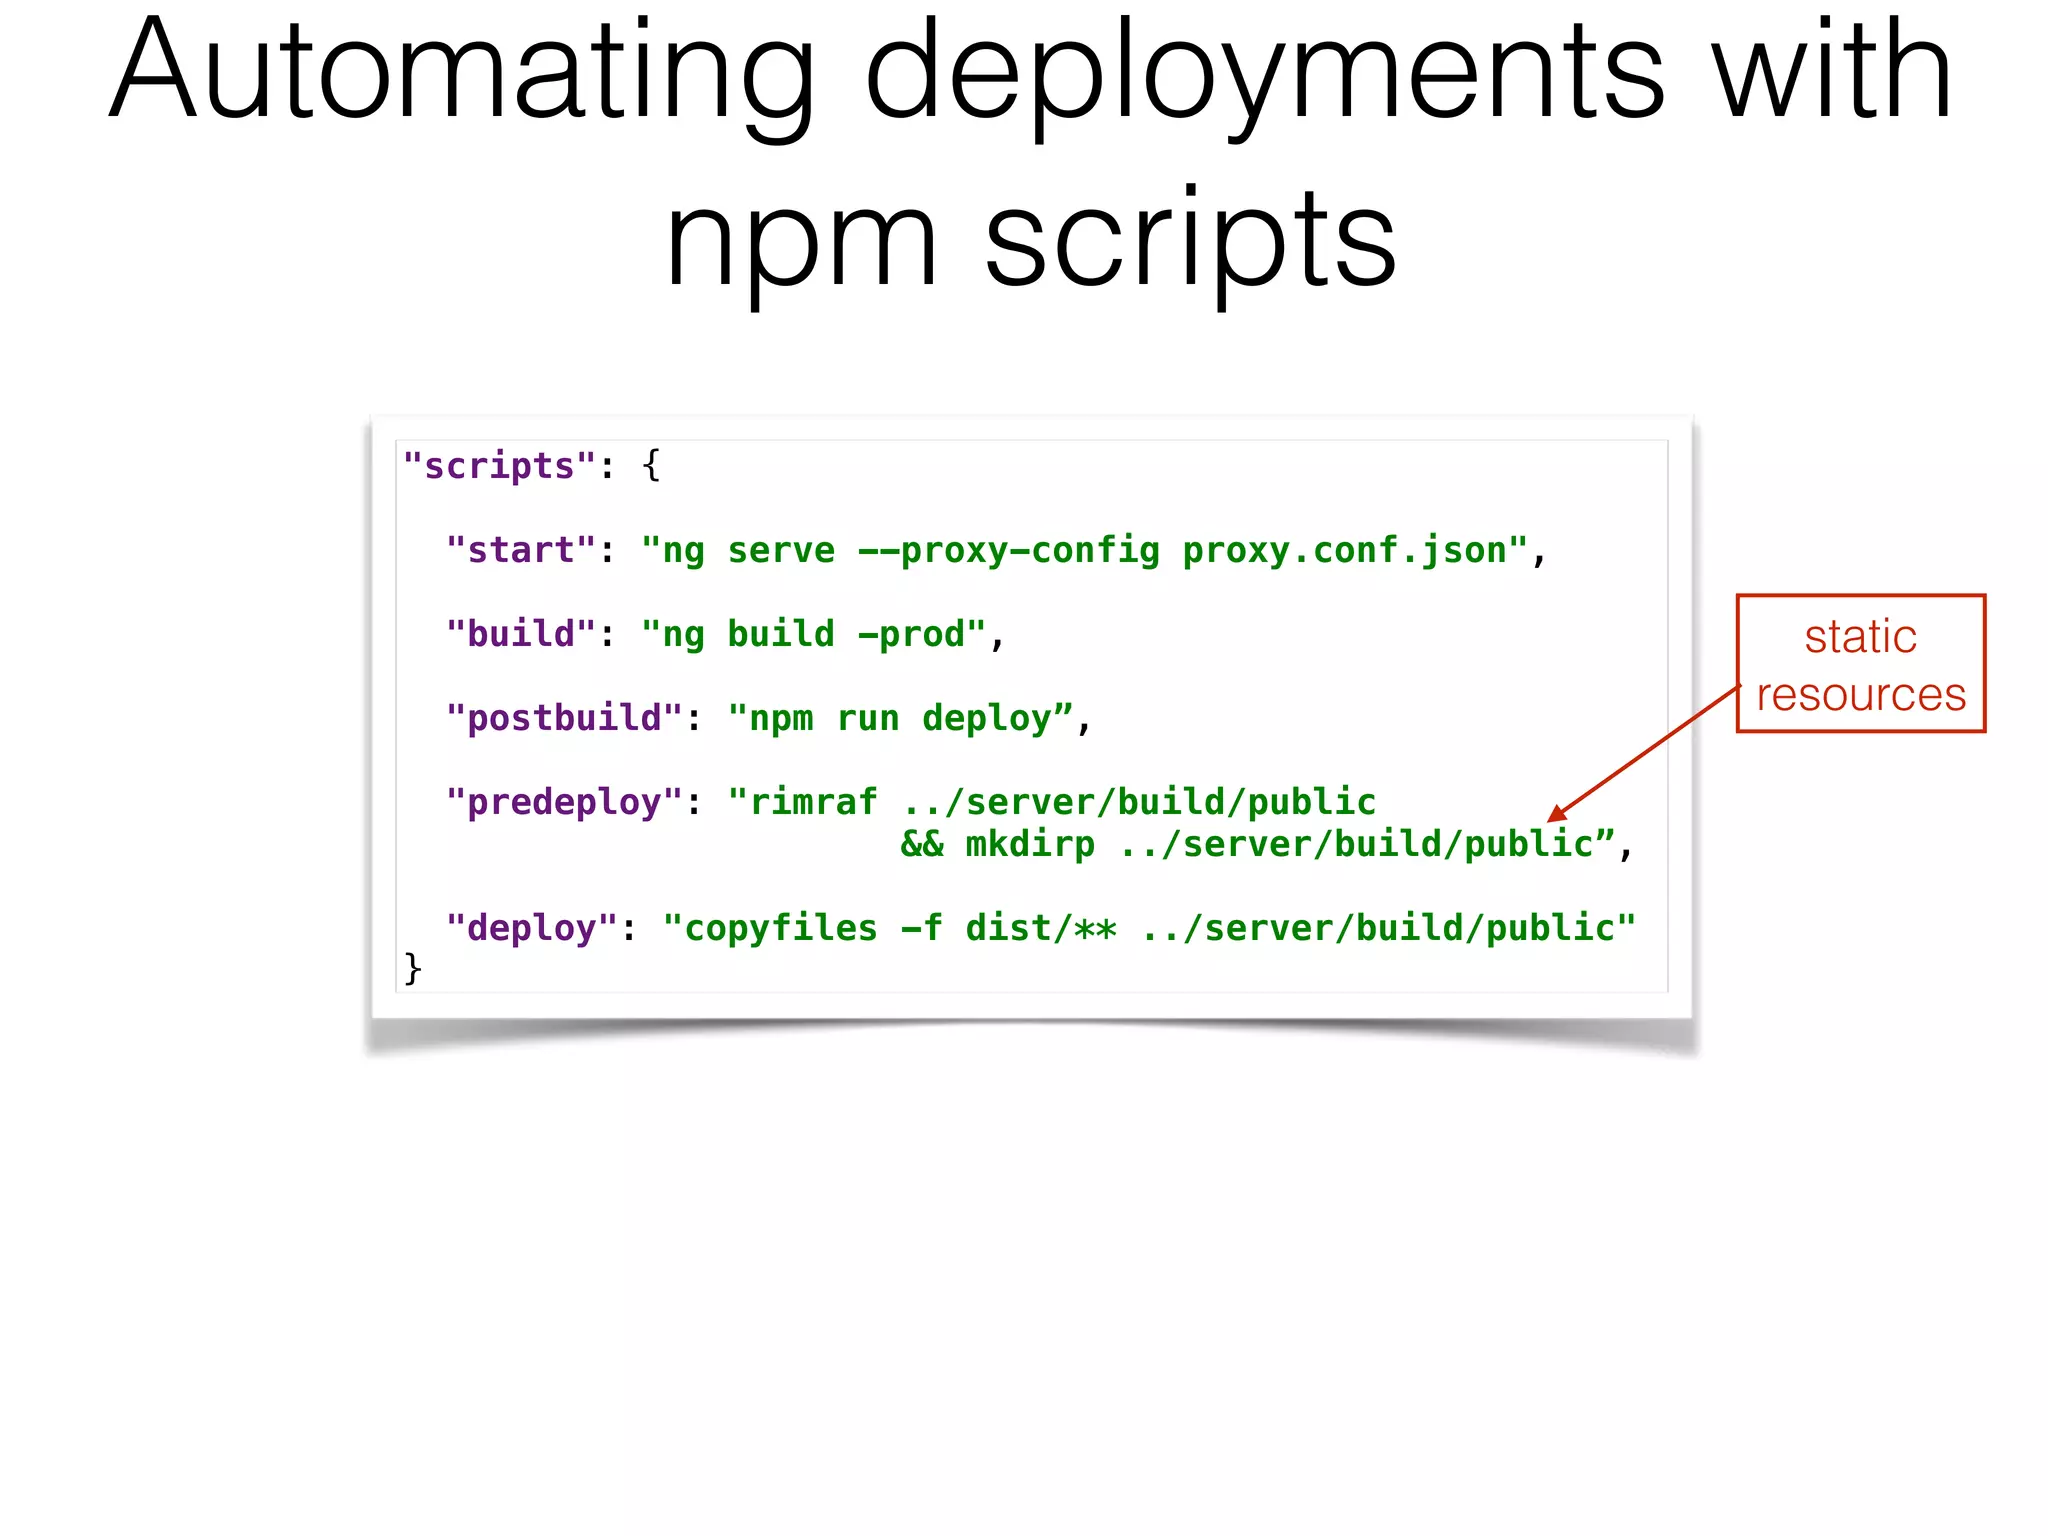Click the closing curly brace
The width and height of the screenshot is (2048, 1536).
pyautogui.click(x=412, y=968)
